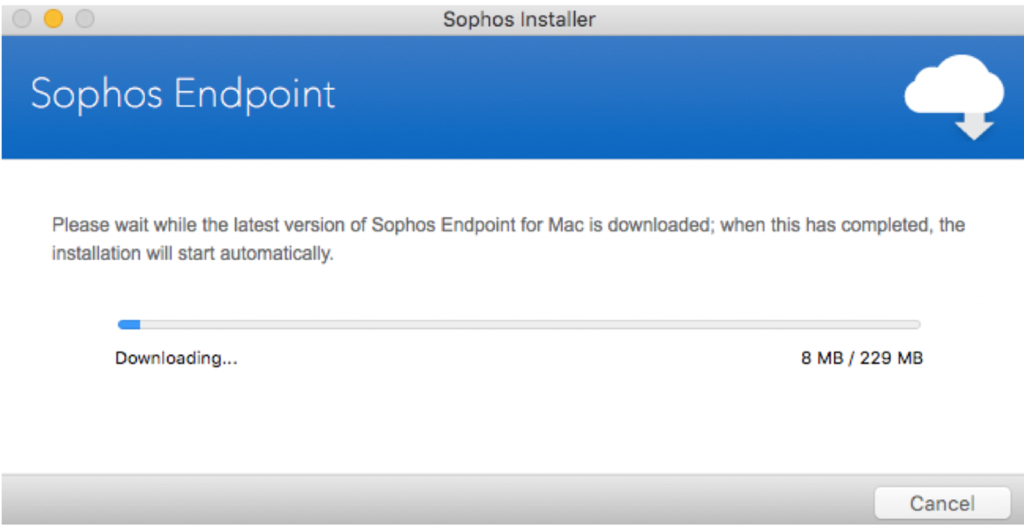Click the word 'Endpoint' in the header

(x=255, y=95)
